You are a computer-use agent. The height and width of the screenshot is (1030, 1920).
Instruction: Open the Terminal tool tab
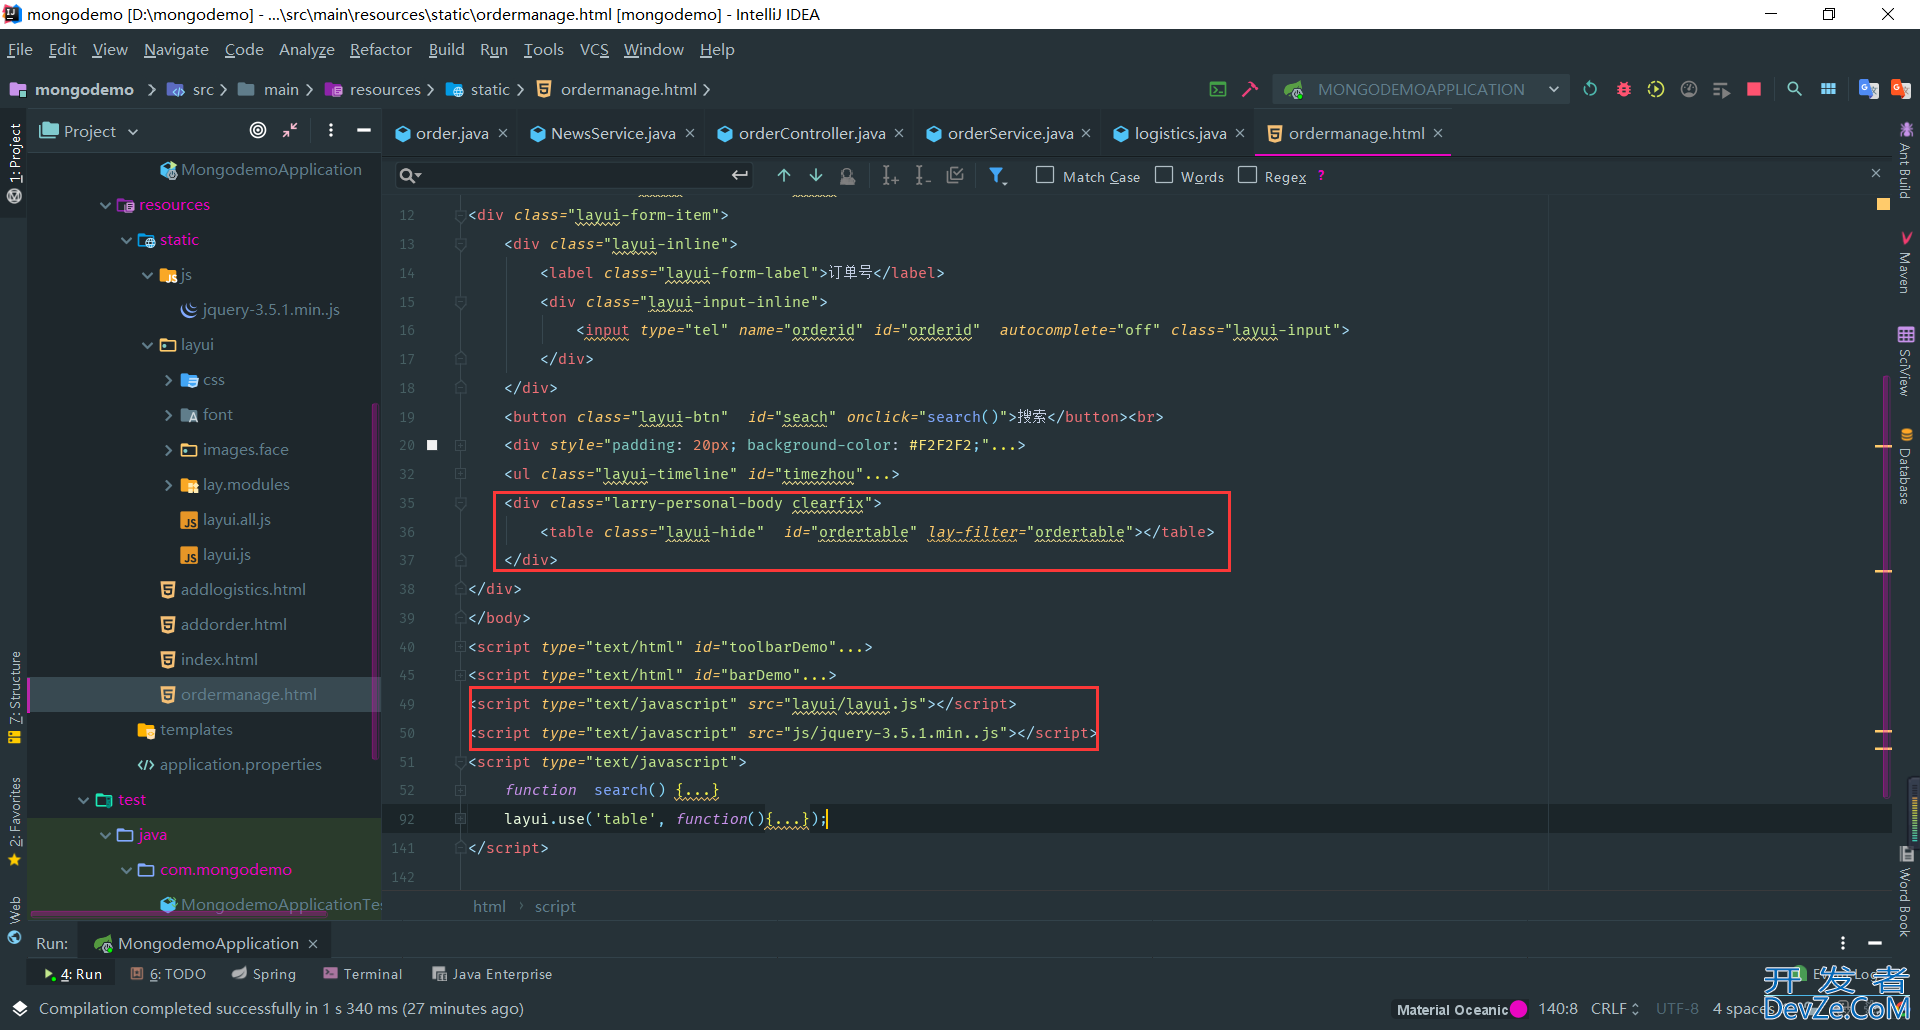362,974
